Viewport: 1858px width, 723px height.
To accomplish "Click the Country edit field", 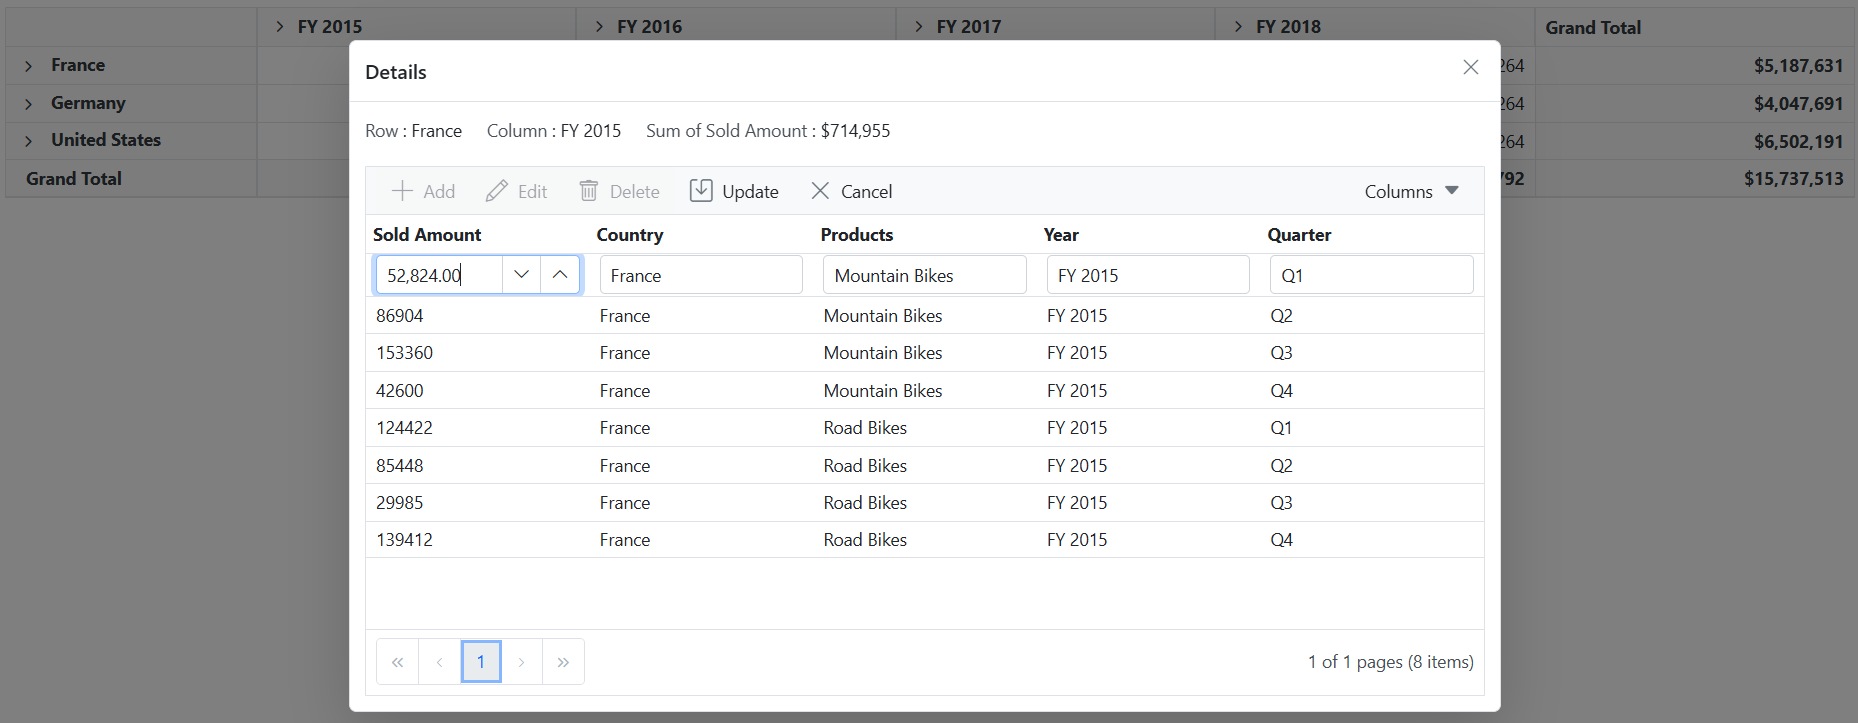I will [701, 275].
